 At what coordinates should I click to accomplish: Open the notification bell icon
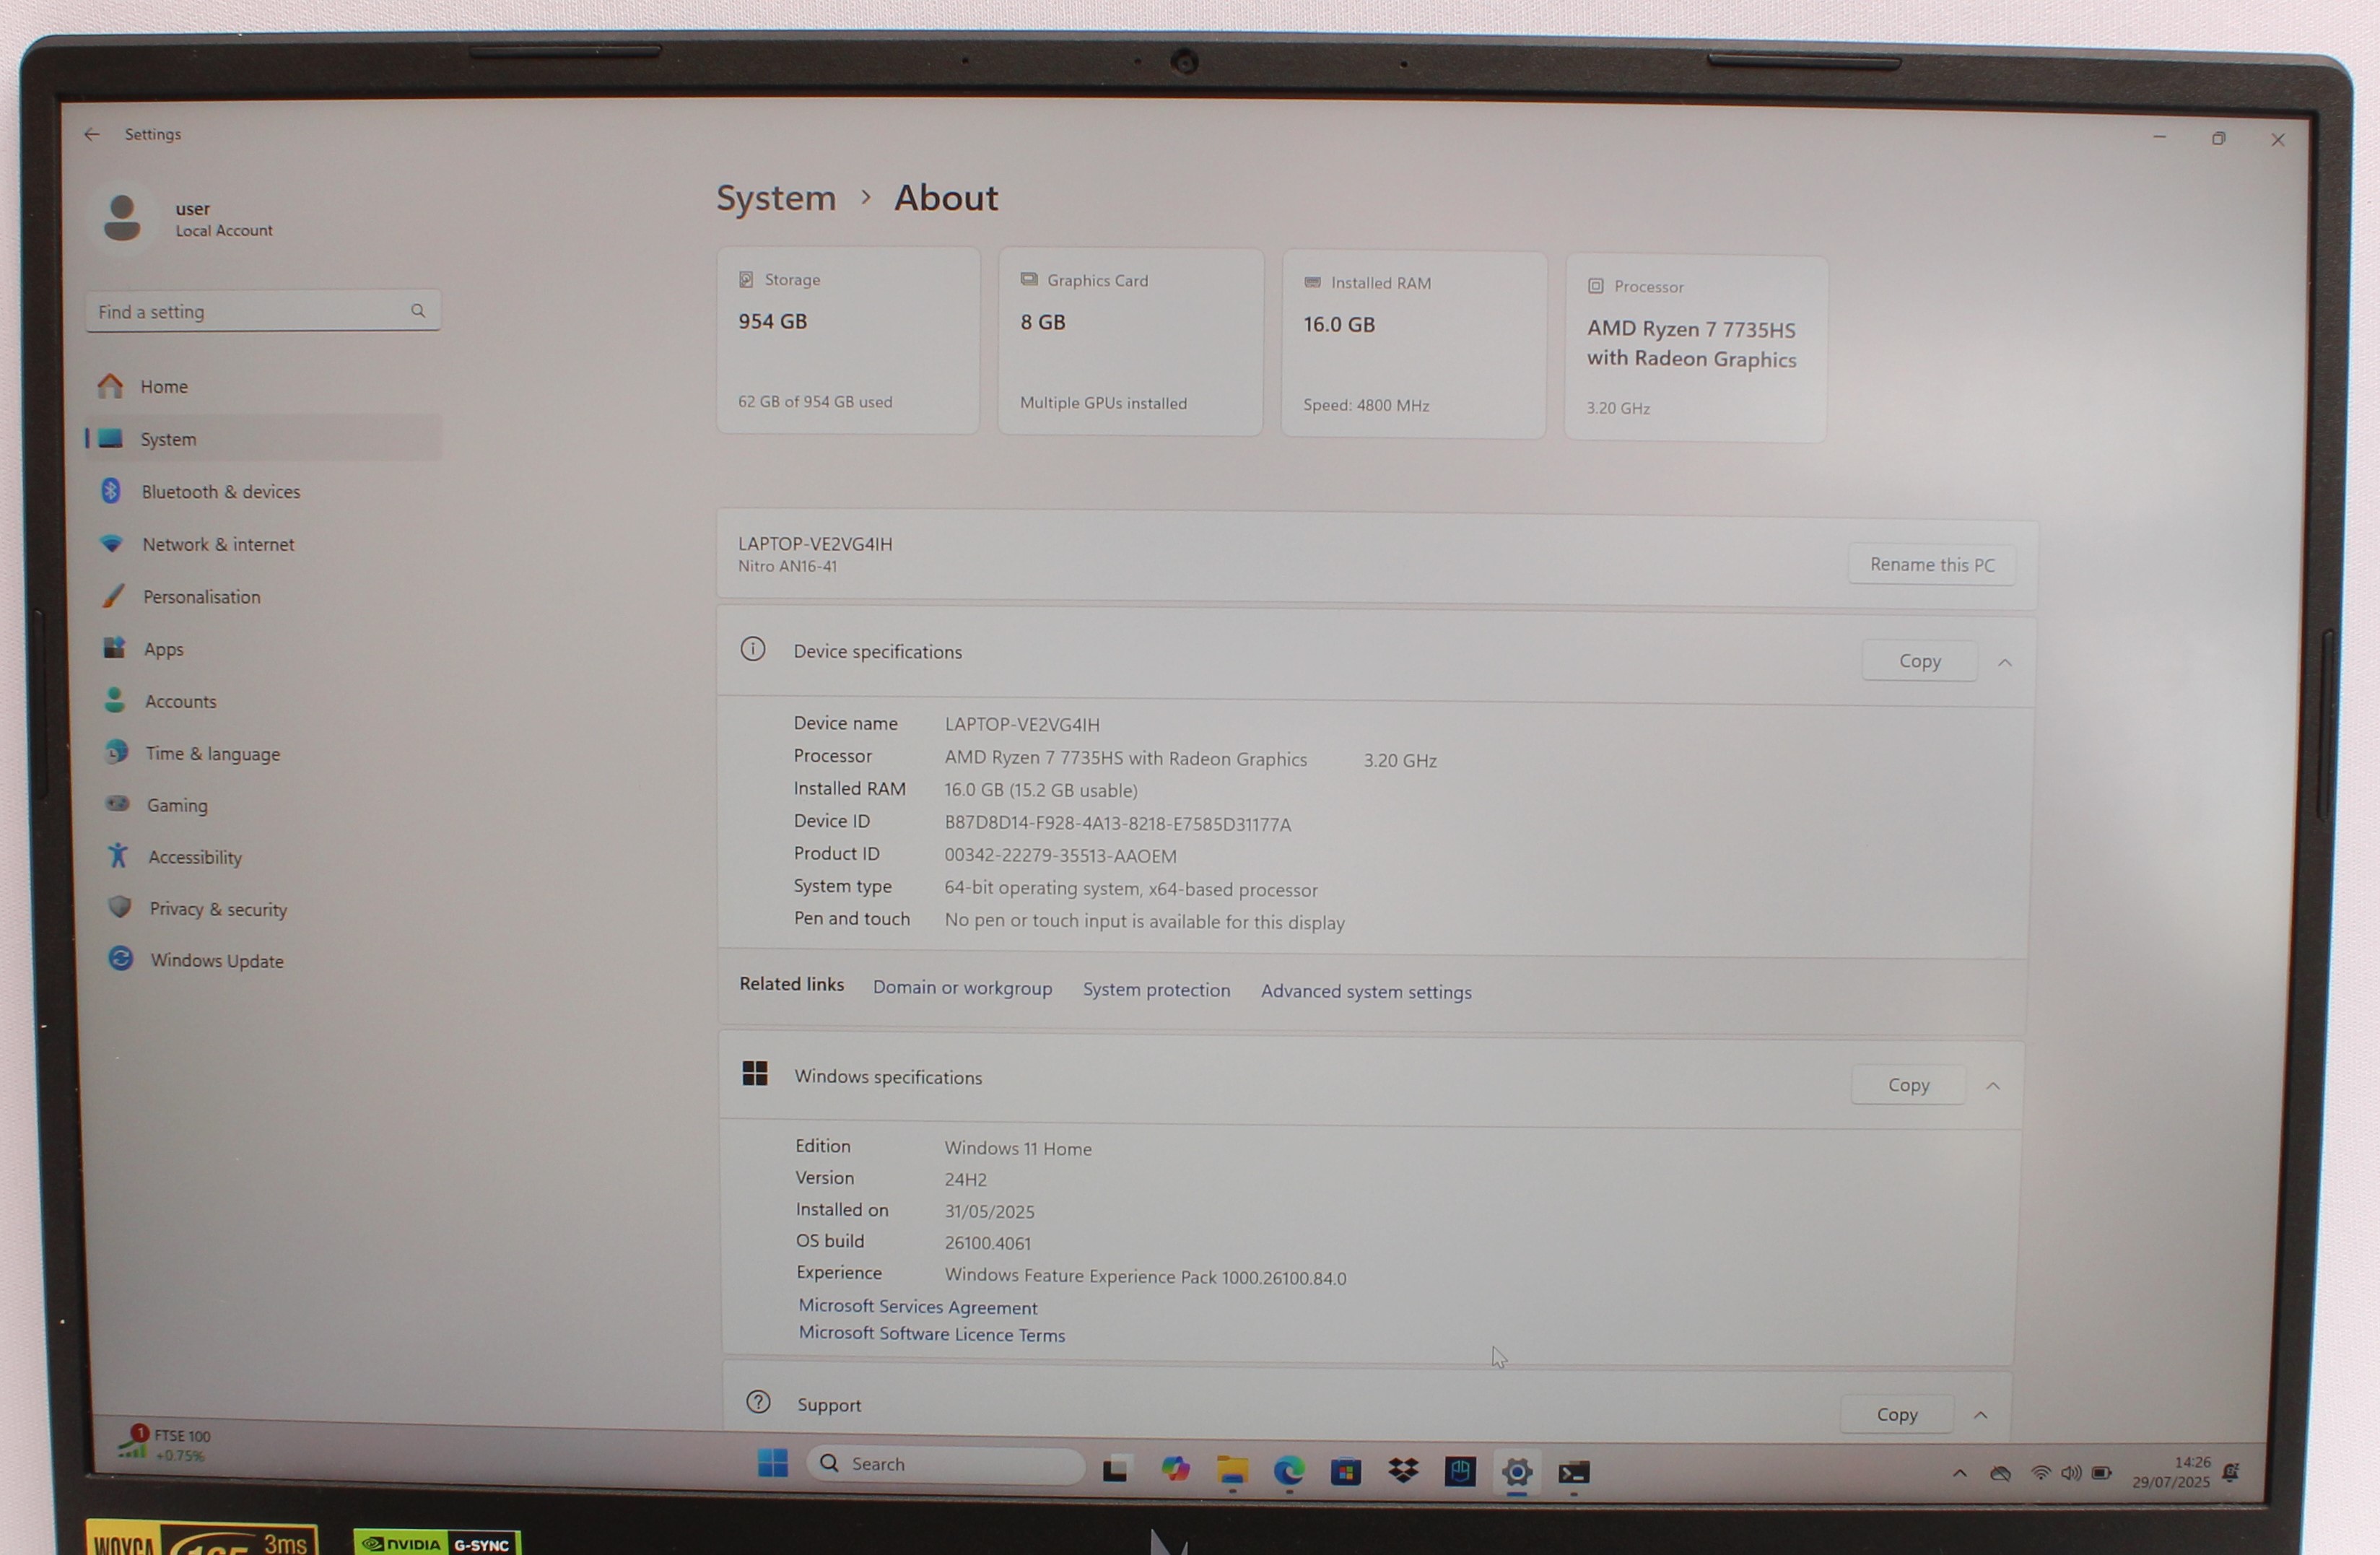(x=2231, y=1472)
